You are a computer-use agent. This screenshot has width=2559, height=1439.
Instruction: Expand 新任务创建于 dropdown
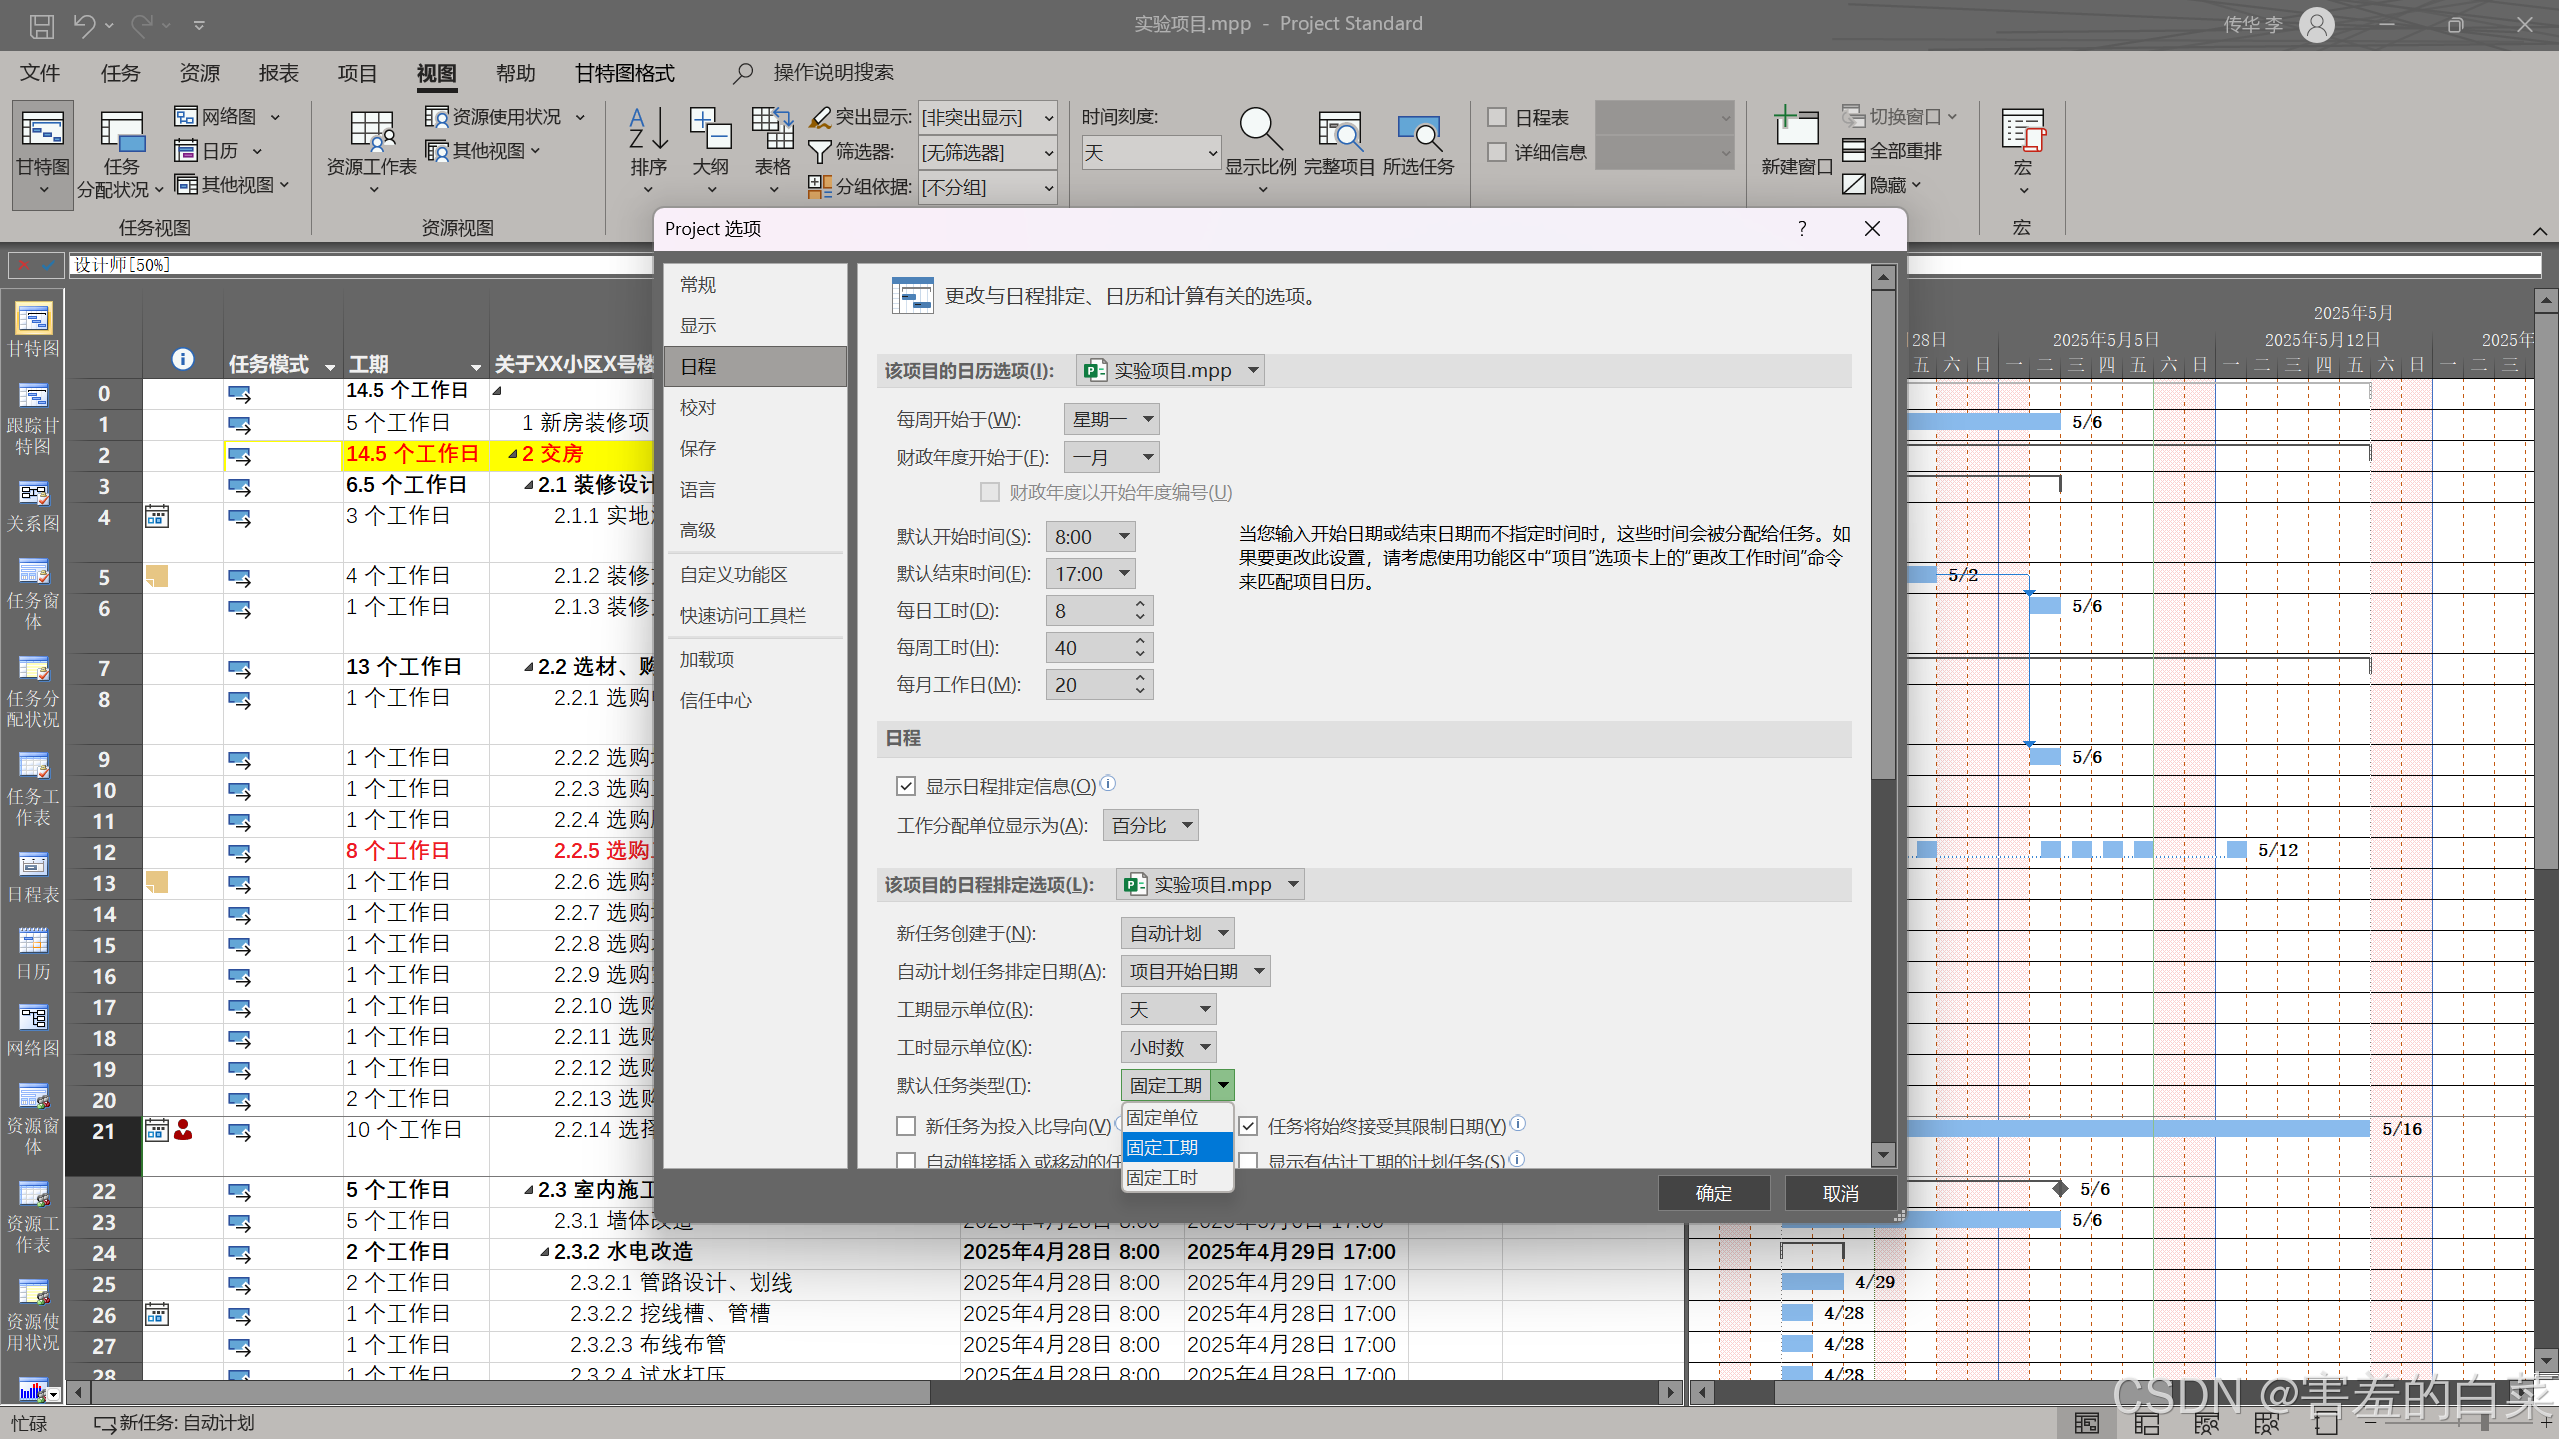coord(1176,933)
